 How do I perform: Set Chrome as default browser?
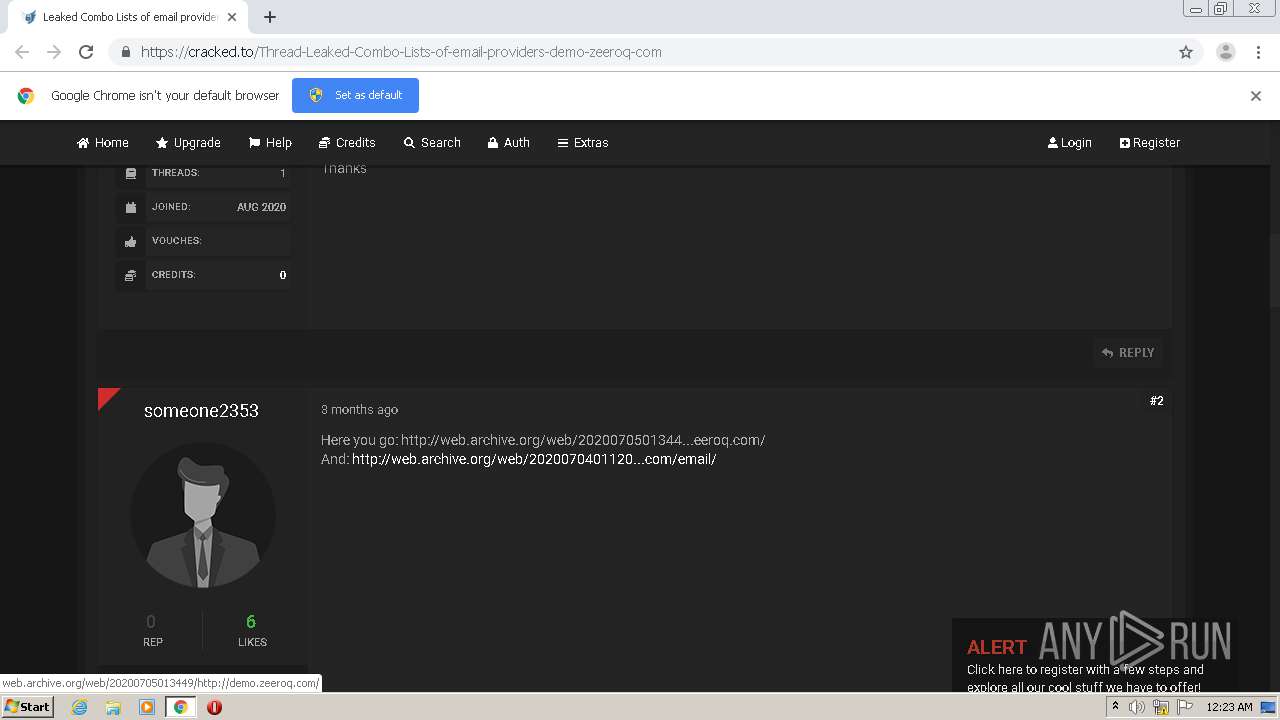click(x=355, y=95)
